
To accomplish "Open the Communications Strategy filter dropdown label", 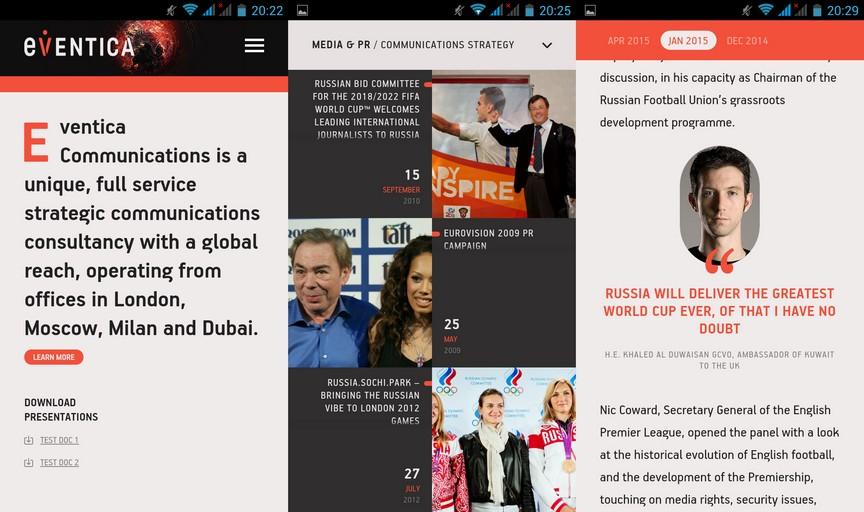I will click(447, 45).
